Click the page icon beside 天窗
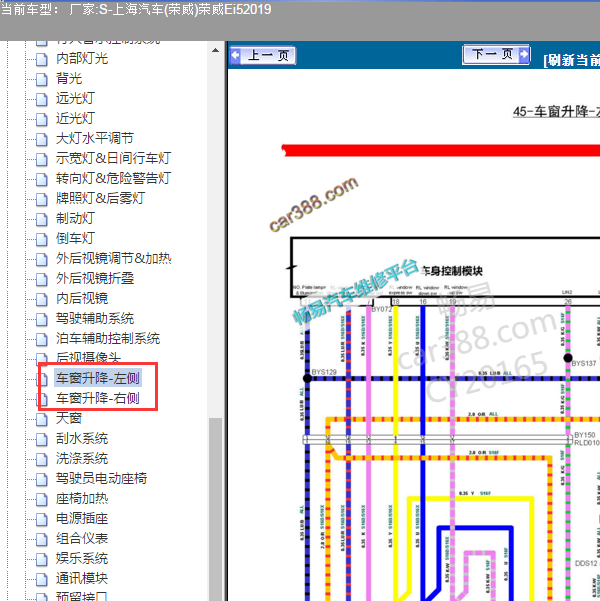This screenshot has width=600, height=601. [x=42, y=419]
